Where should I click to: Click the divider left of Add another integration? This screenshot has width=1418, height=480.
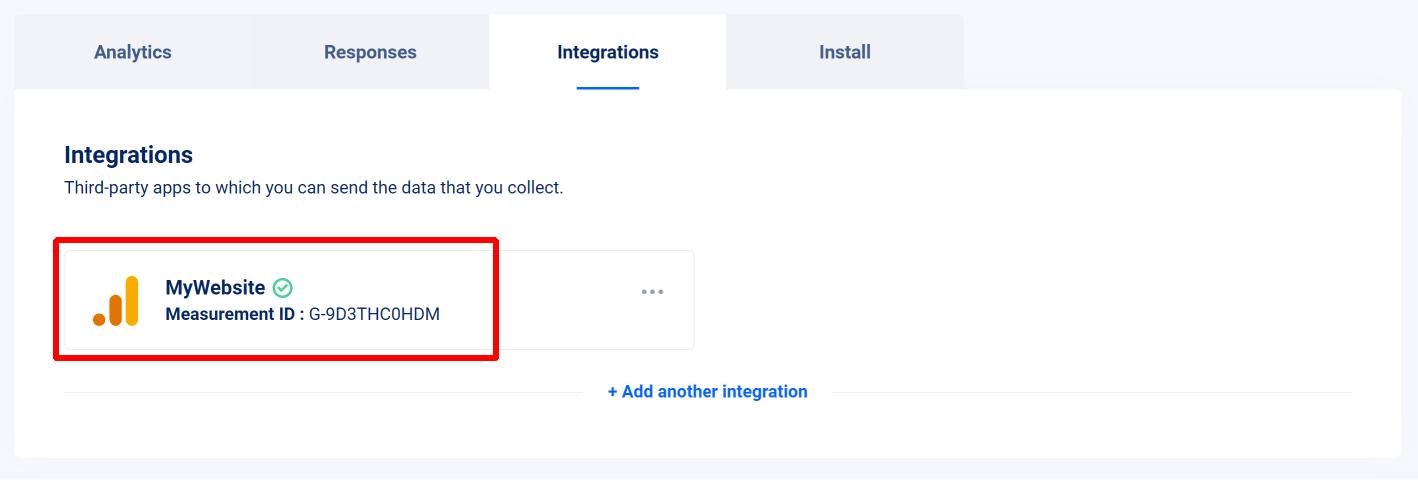(323, 392)
